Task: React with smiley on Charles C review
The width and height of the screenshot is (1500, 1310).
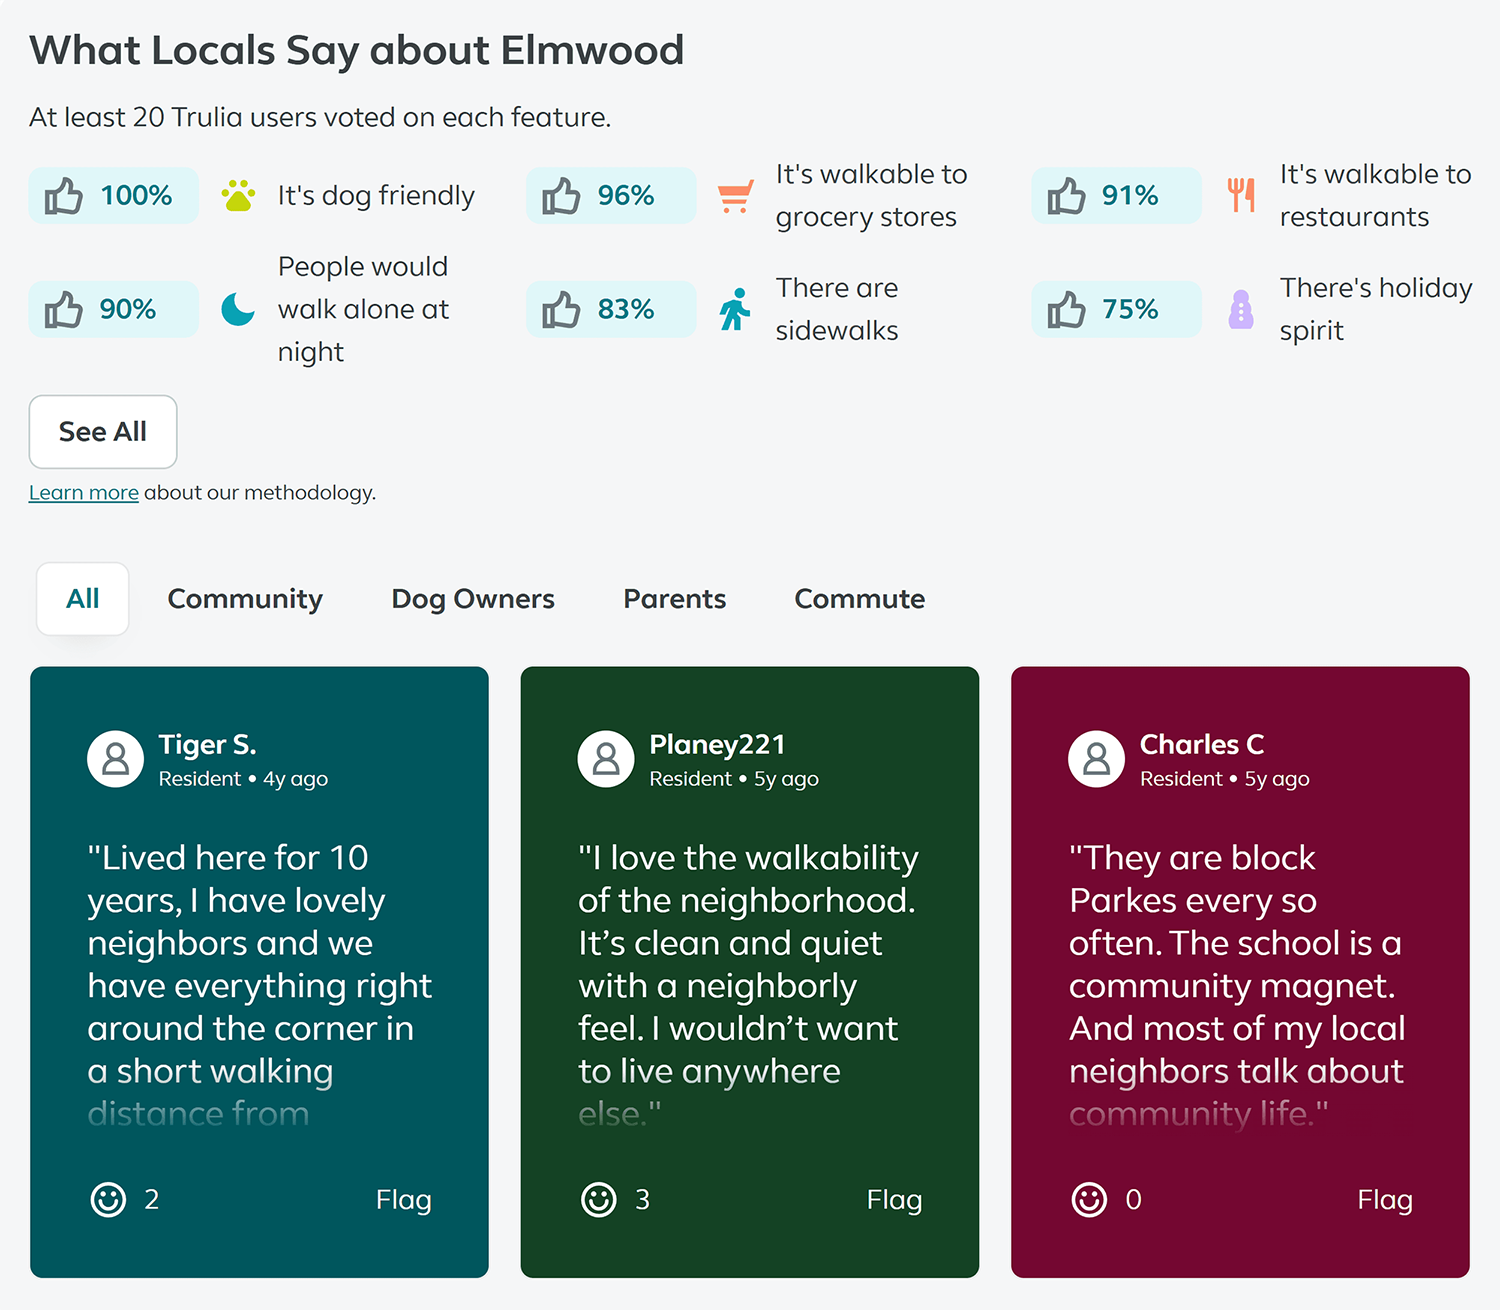Action: tap(1090, 1199)
